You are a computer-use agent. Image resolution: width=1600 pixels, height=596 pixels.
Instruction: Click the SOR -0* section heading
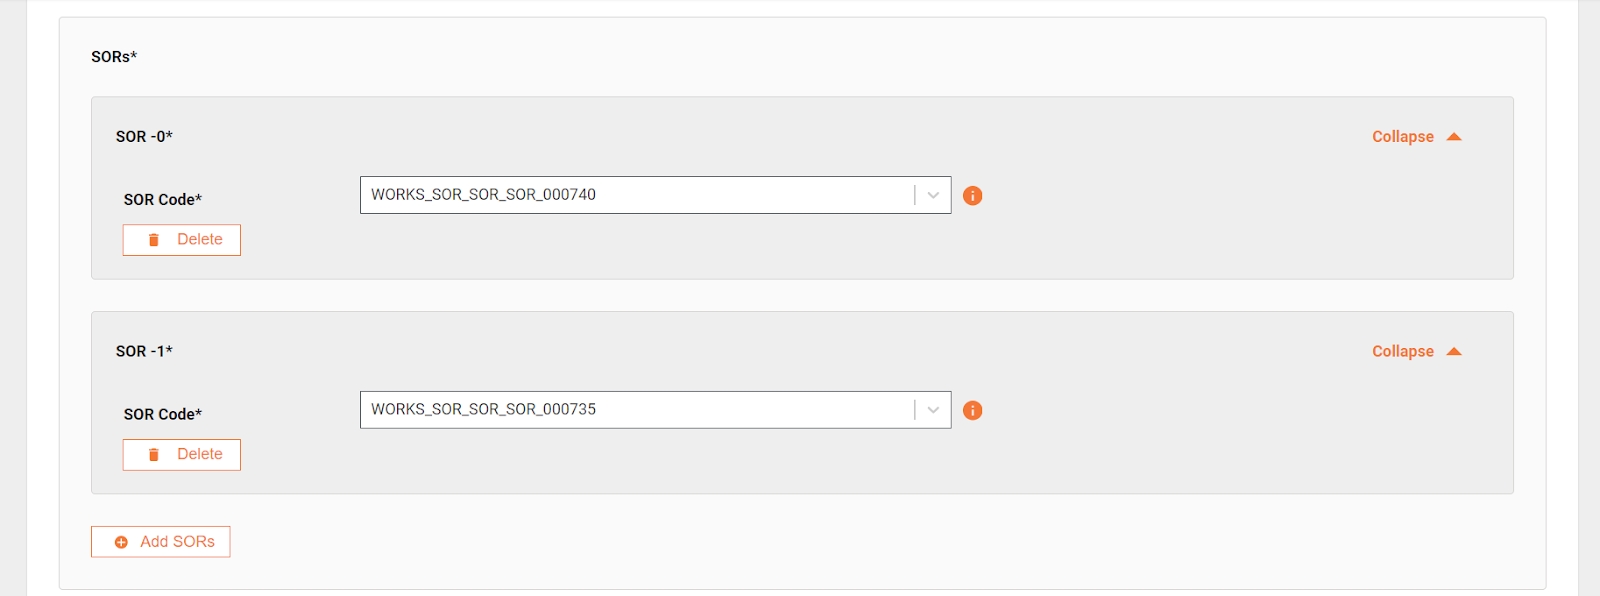pyautogui.click(x=144, y=137)
